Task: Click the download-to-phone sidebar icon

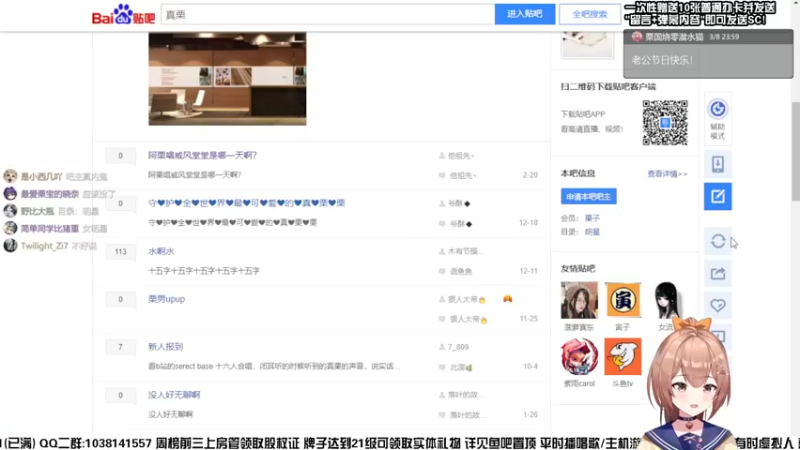Action: (718, 164)
